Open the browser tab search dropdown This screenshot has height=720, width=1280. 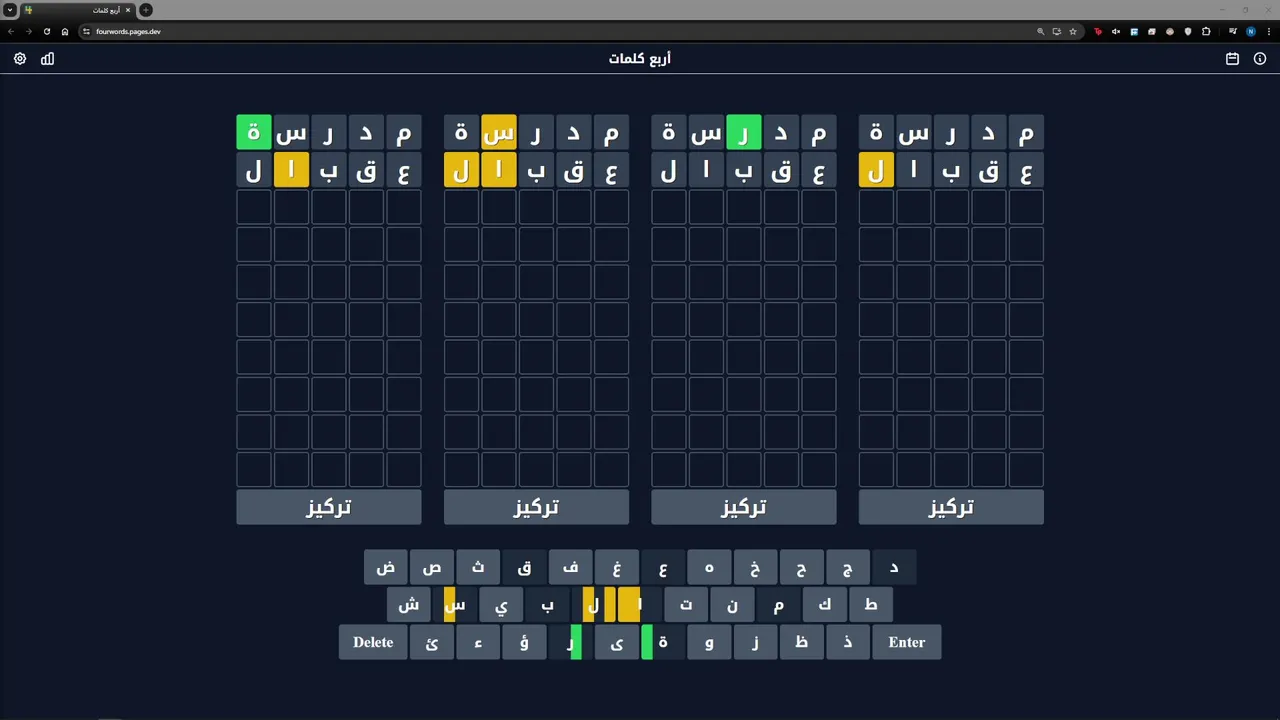click(x=10, y=10)
